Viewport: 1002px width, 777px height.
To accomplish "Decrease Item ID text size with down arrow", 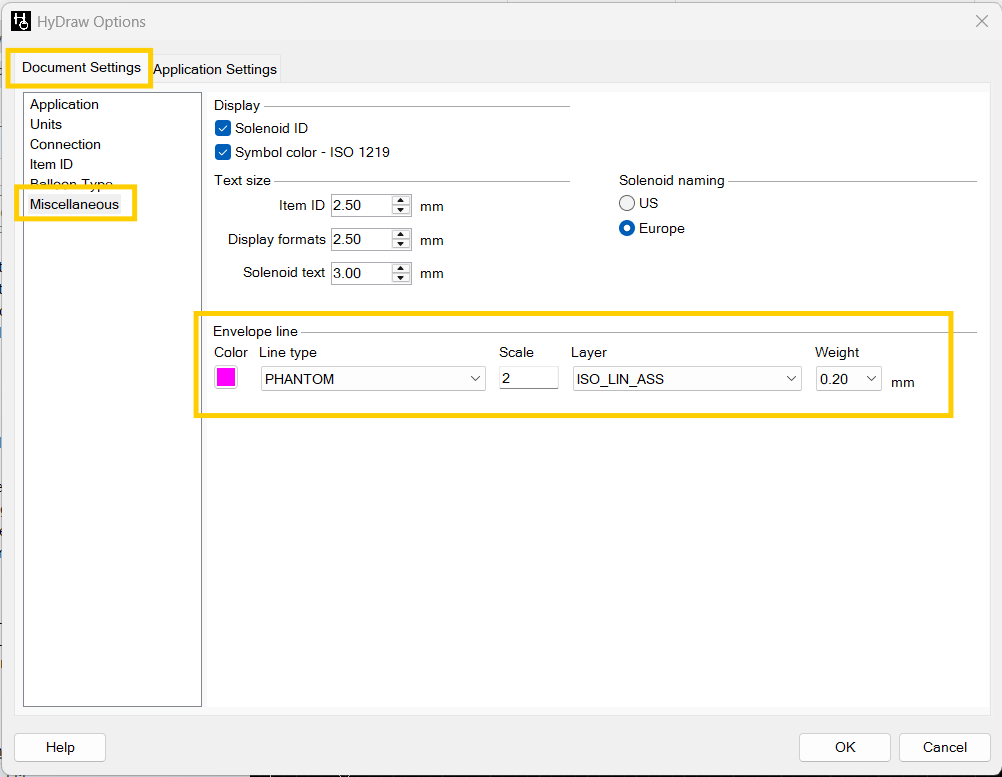I will click(x=401, y=210).
